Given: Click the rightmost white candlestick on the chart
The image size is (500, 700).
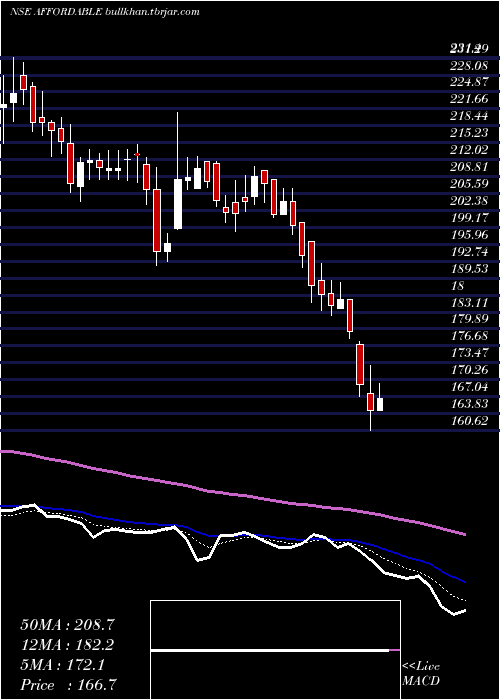Looking at the screenshot, I should tap(380, 404).
